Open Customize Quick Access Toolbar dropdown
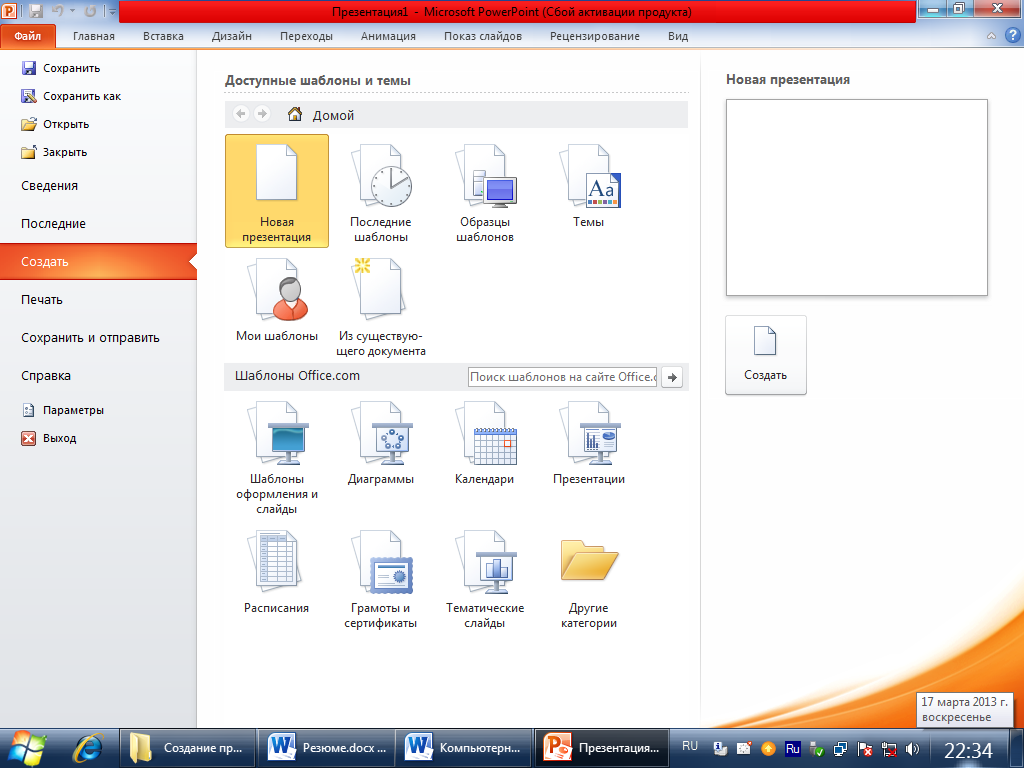1024x768 pixels. click(x=112, y=12)
